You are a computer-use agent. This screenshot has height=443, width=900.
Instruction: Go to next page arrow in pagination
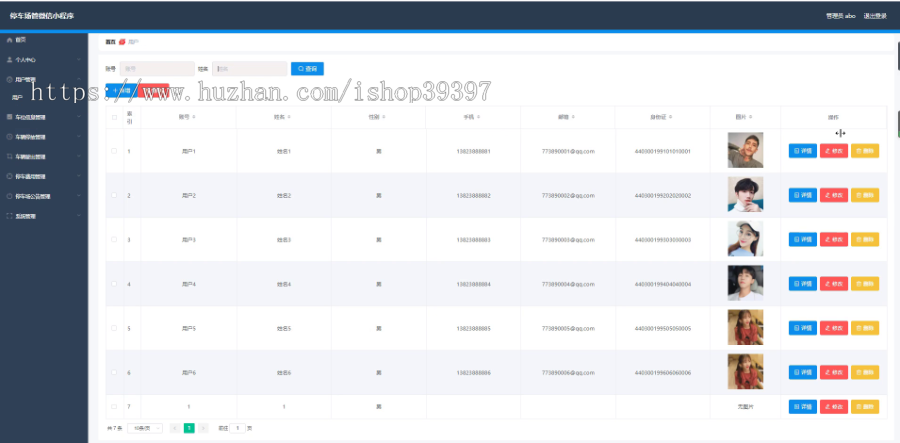click(203, 428)
